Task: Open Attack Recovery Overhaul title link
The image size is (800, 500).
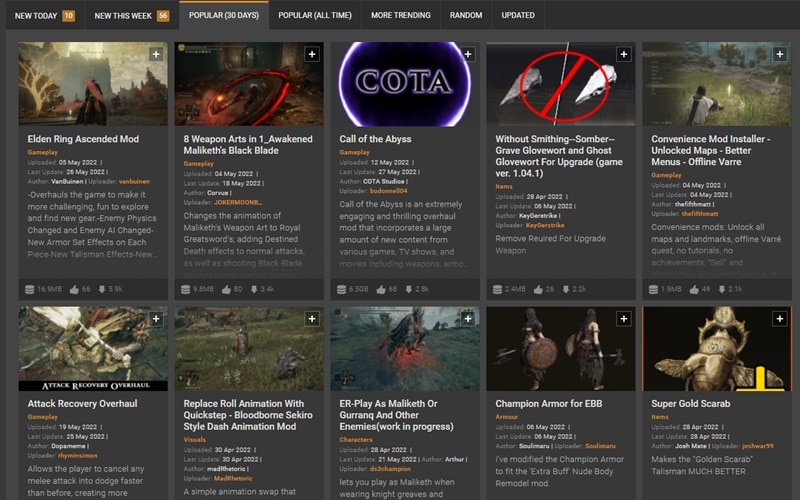Action: tap(82, 404)
